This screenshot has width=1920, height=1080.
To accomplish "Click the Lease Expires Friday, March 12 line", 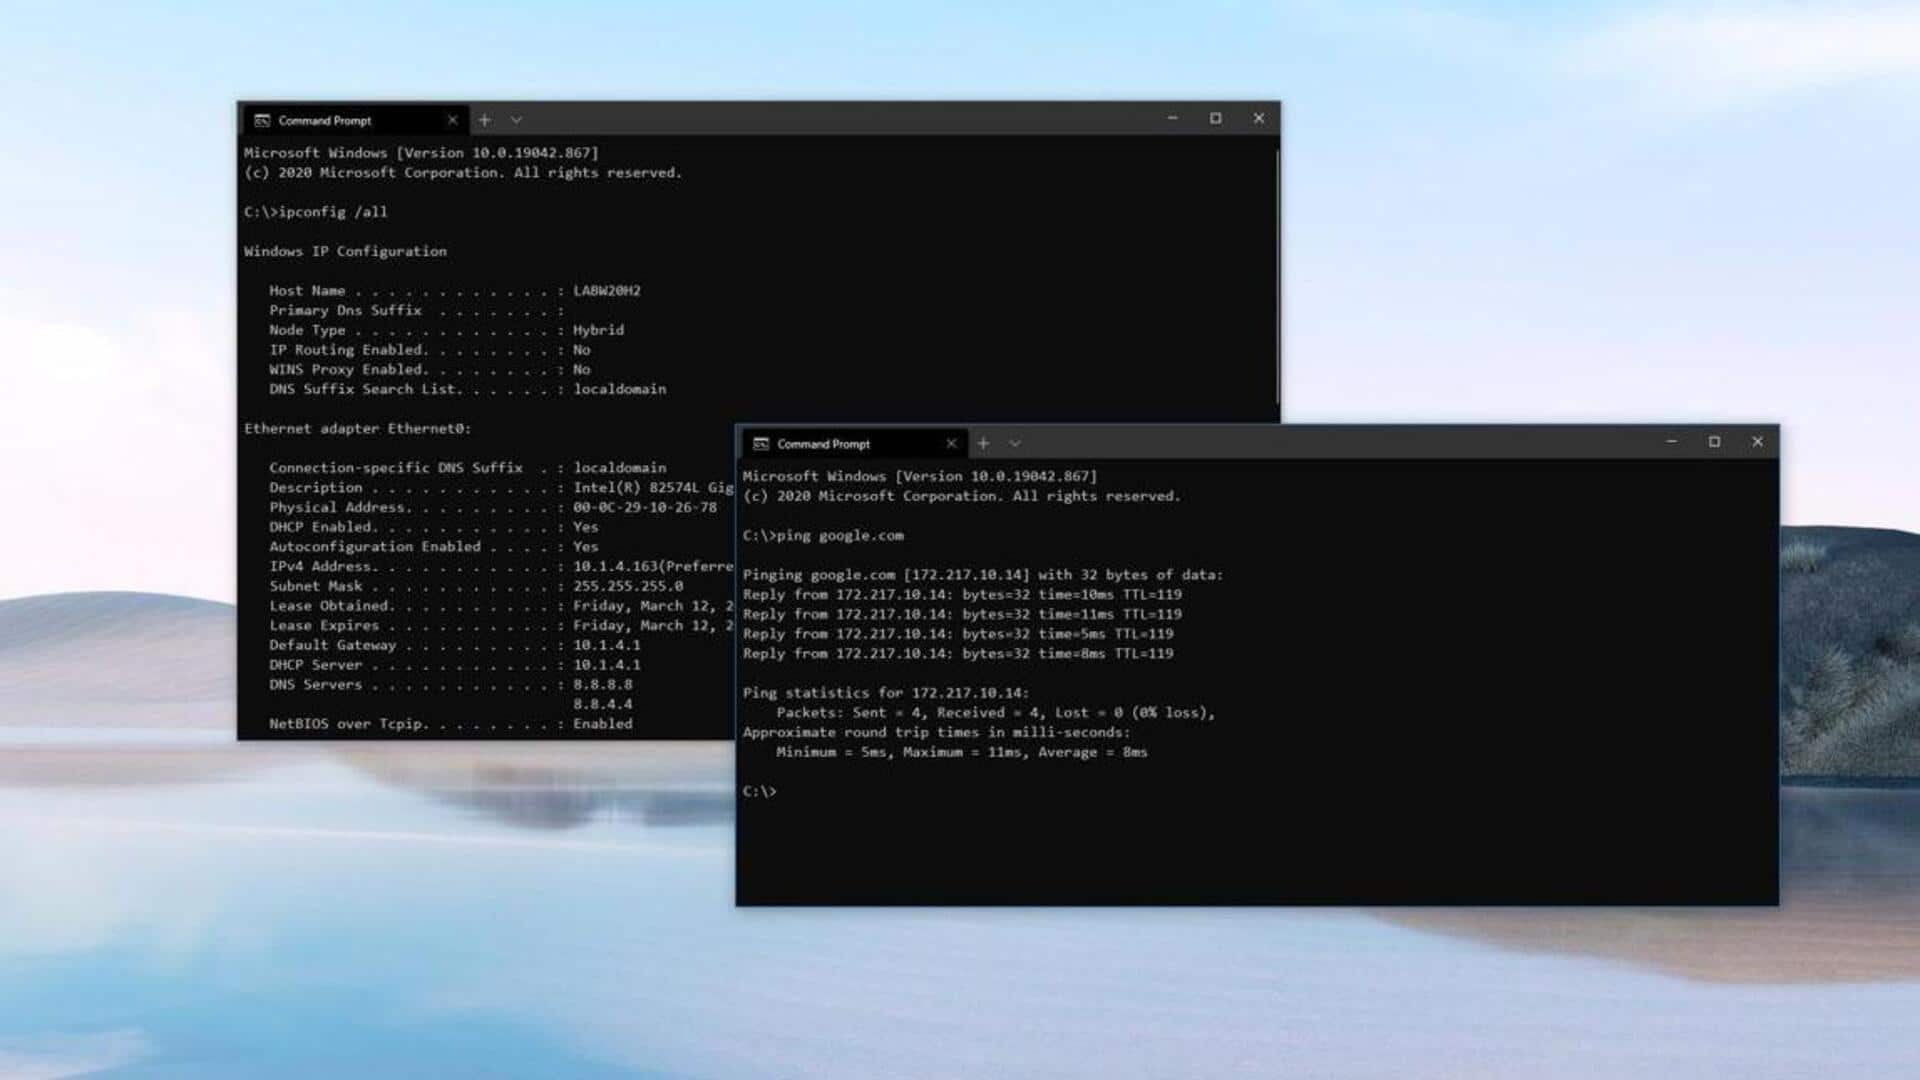I will [x=501, y=626].
